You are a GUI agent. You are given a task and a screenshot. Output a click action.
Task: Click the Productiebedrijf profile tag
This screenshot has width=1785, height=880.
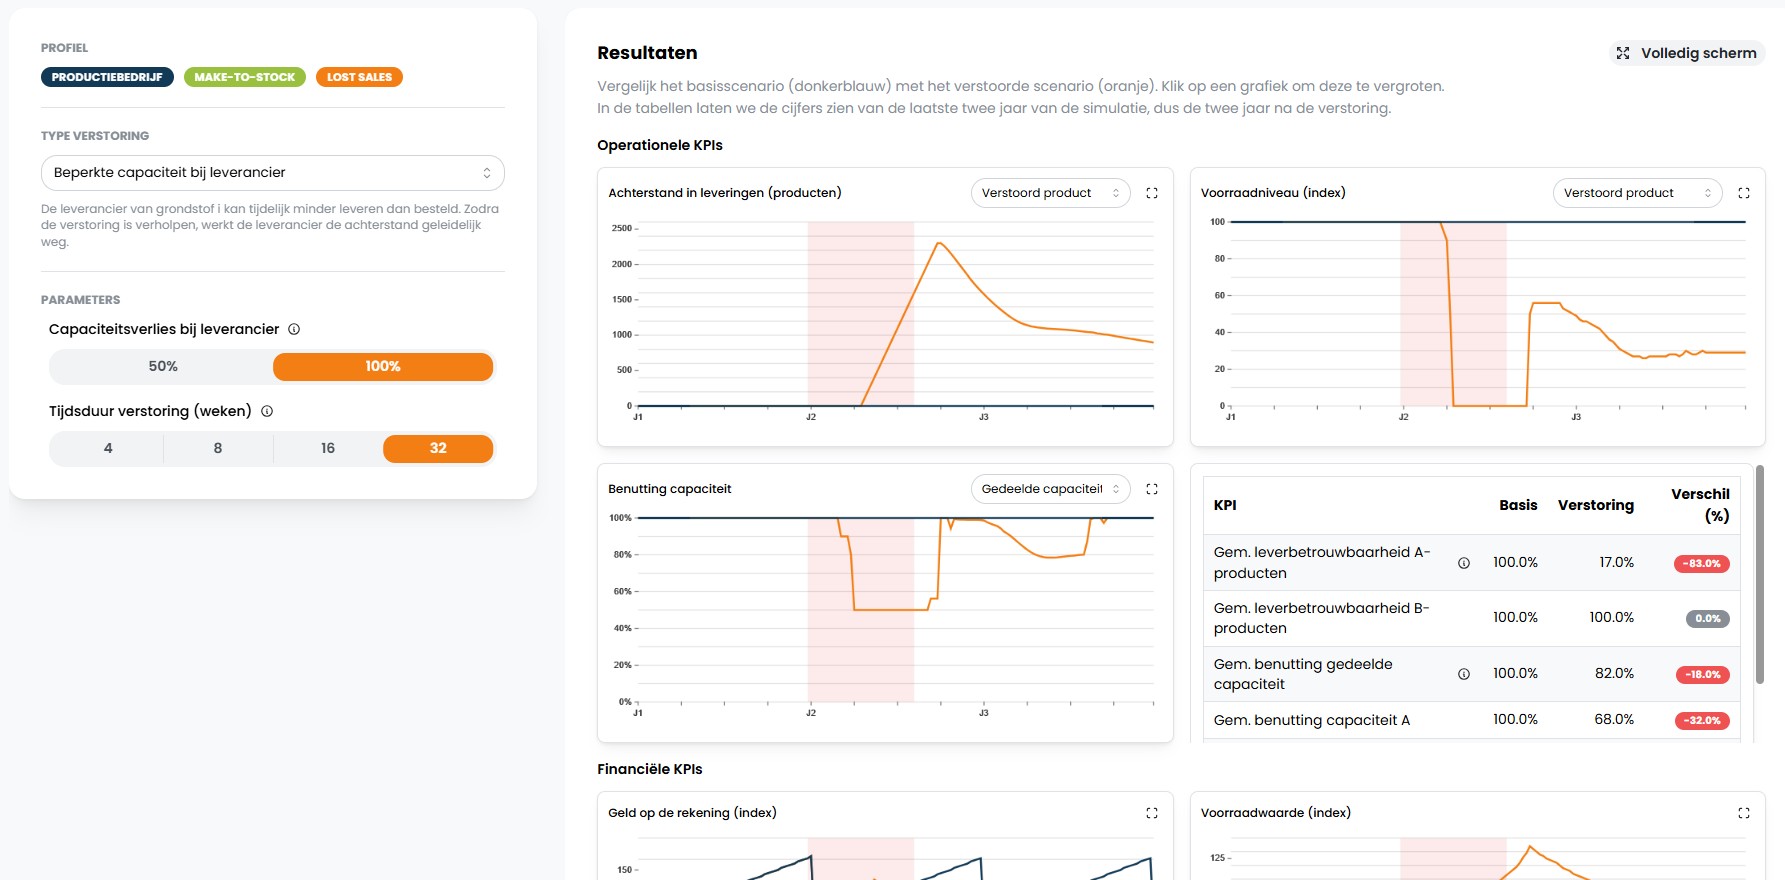point(107,77)
